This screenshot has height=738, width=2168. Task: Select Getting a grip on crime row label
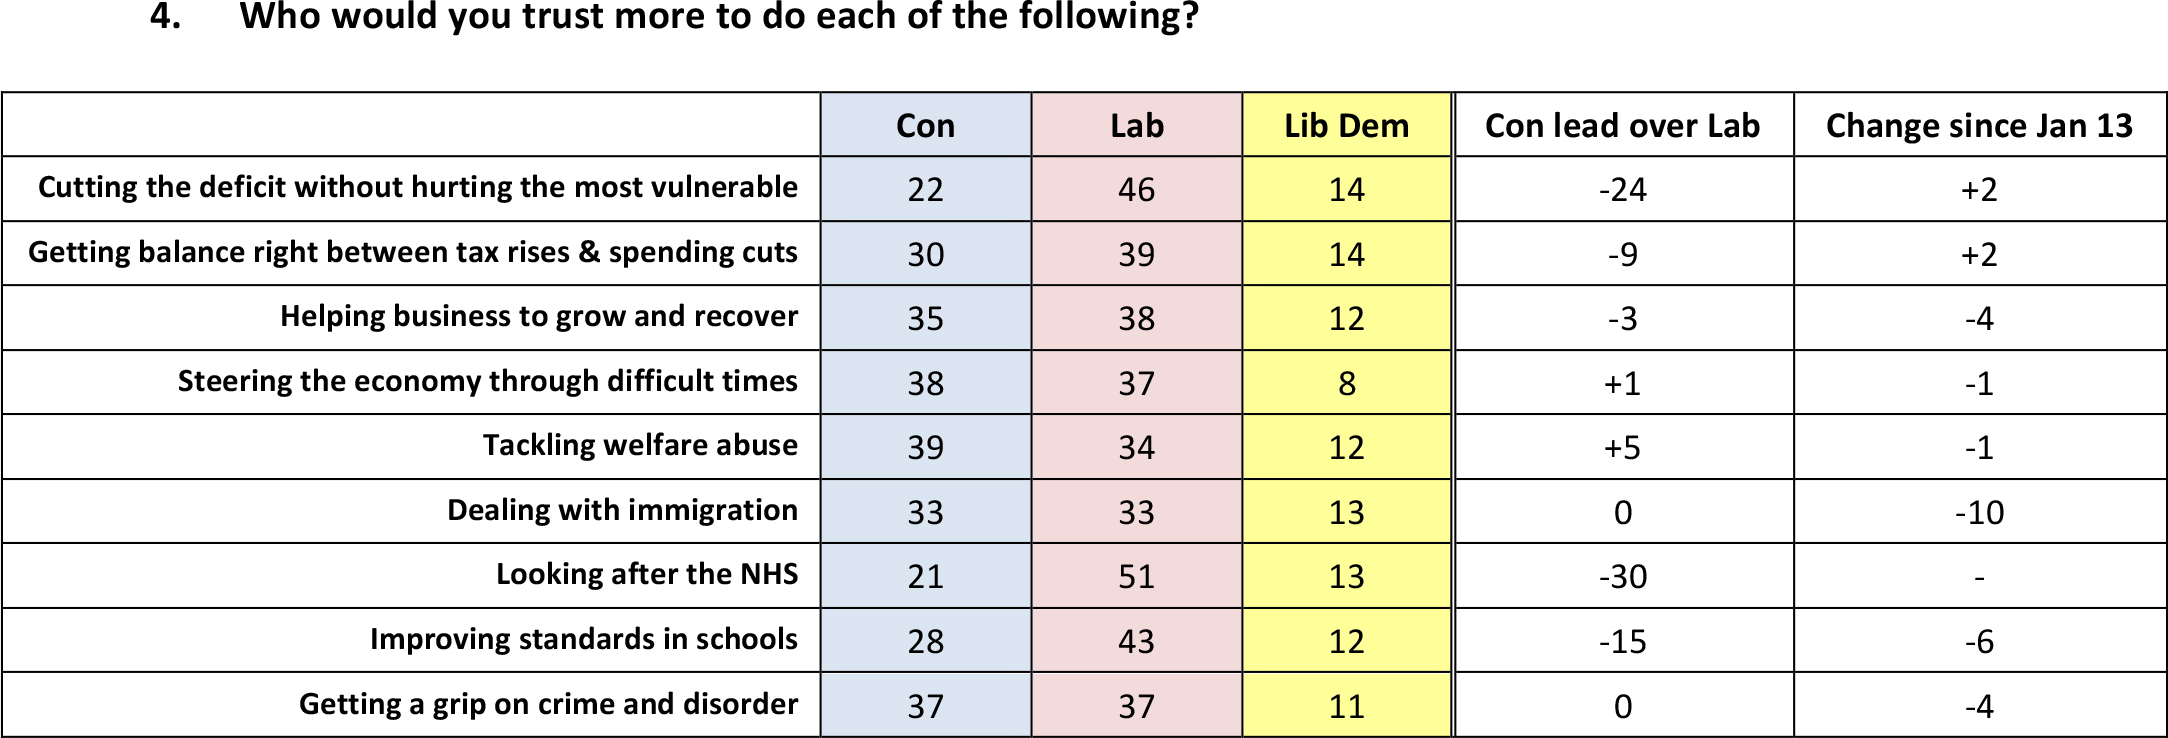tap(548, 704)
